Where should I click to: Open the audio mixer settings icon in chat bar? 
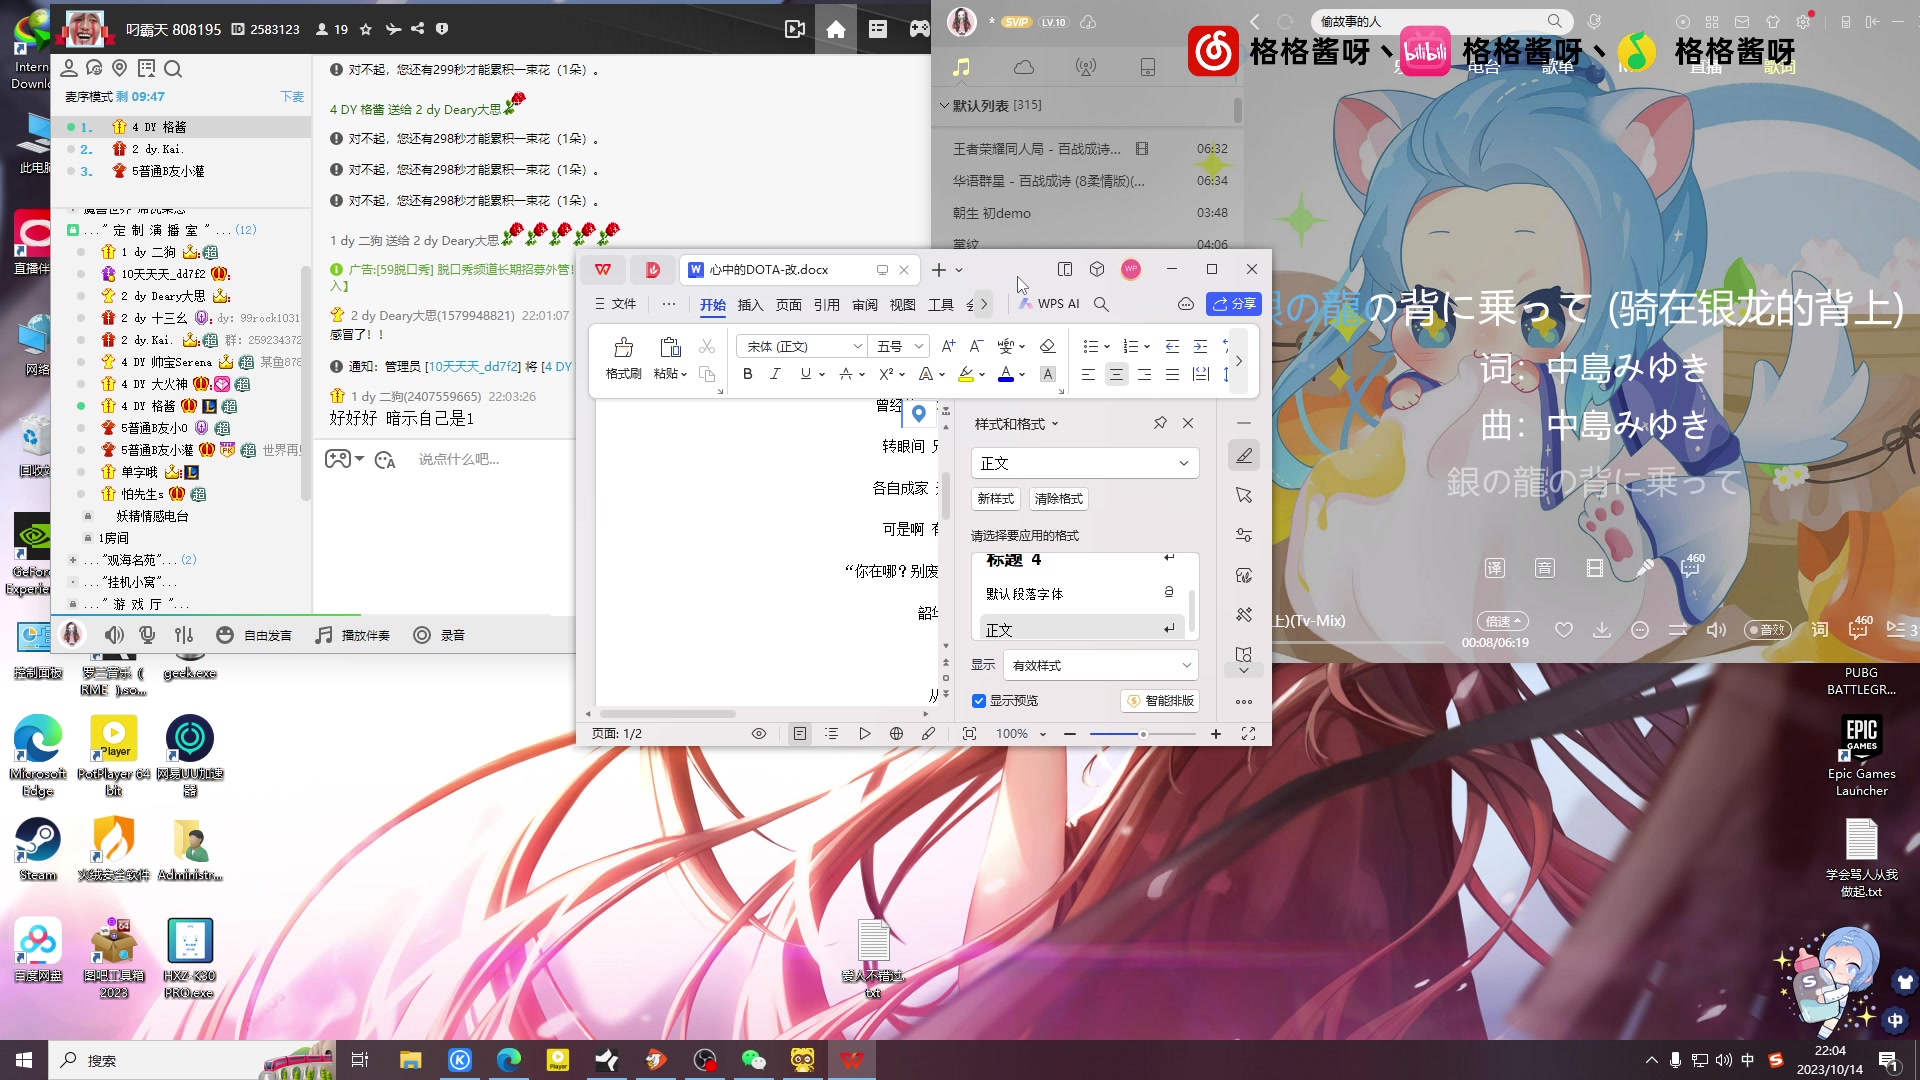click(184, 635)
